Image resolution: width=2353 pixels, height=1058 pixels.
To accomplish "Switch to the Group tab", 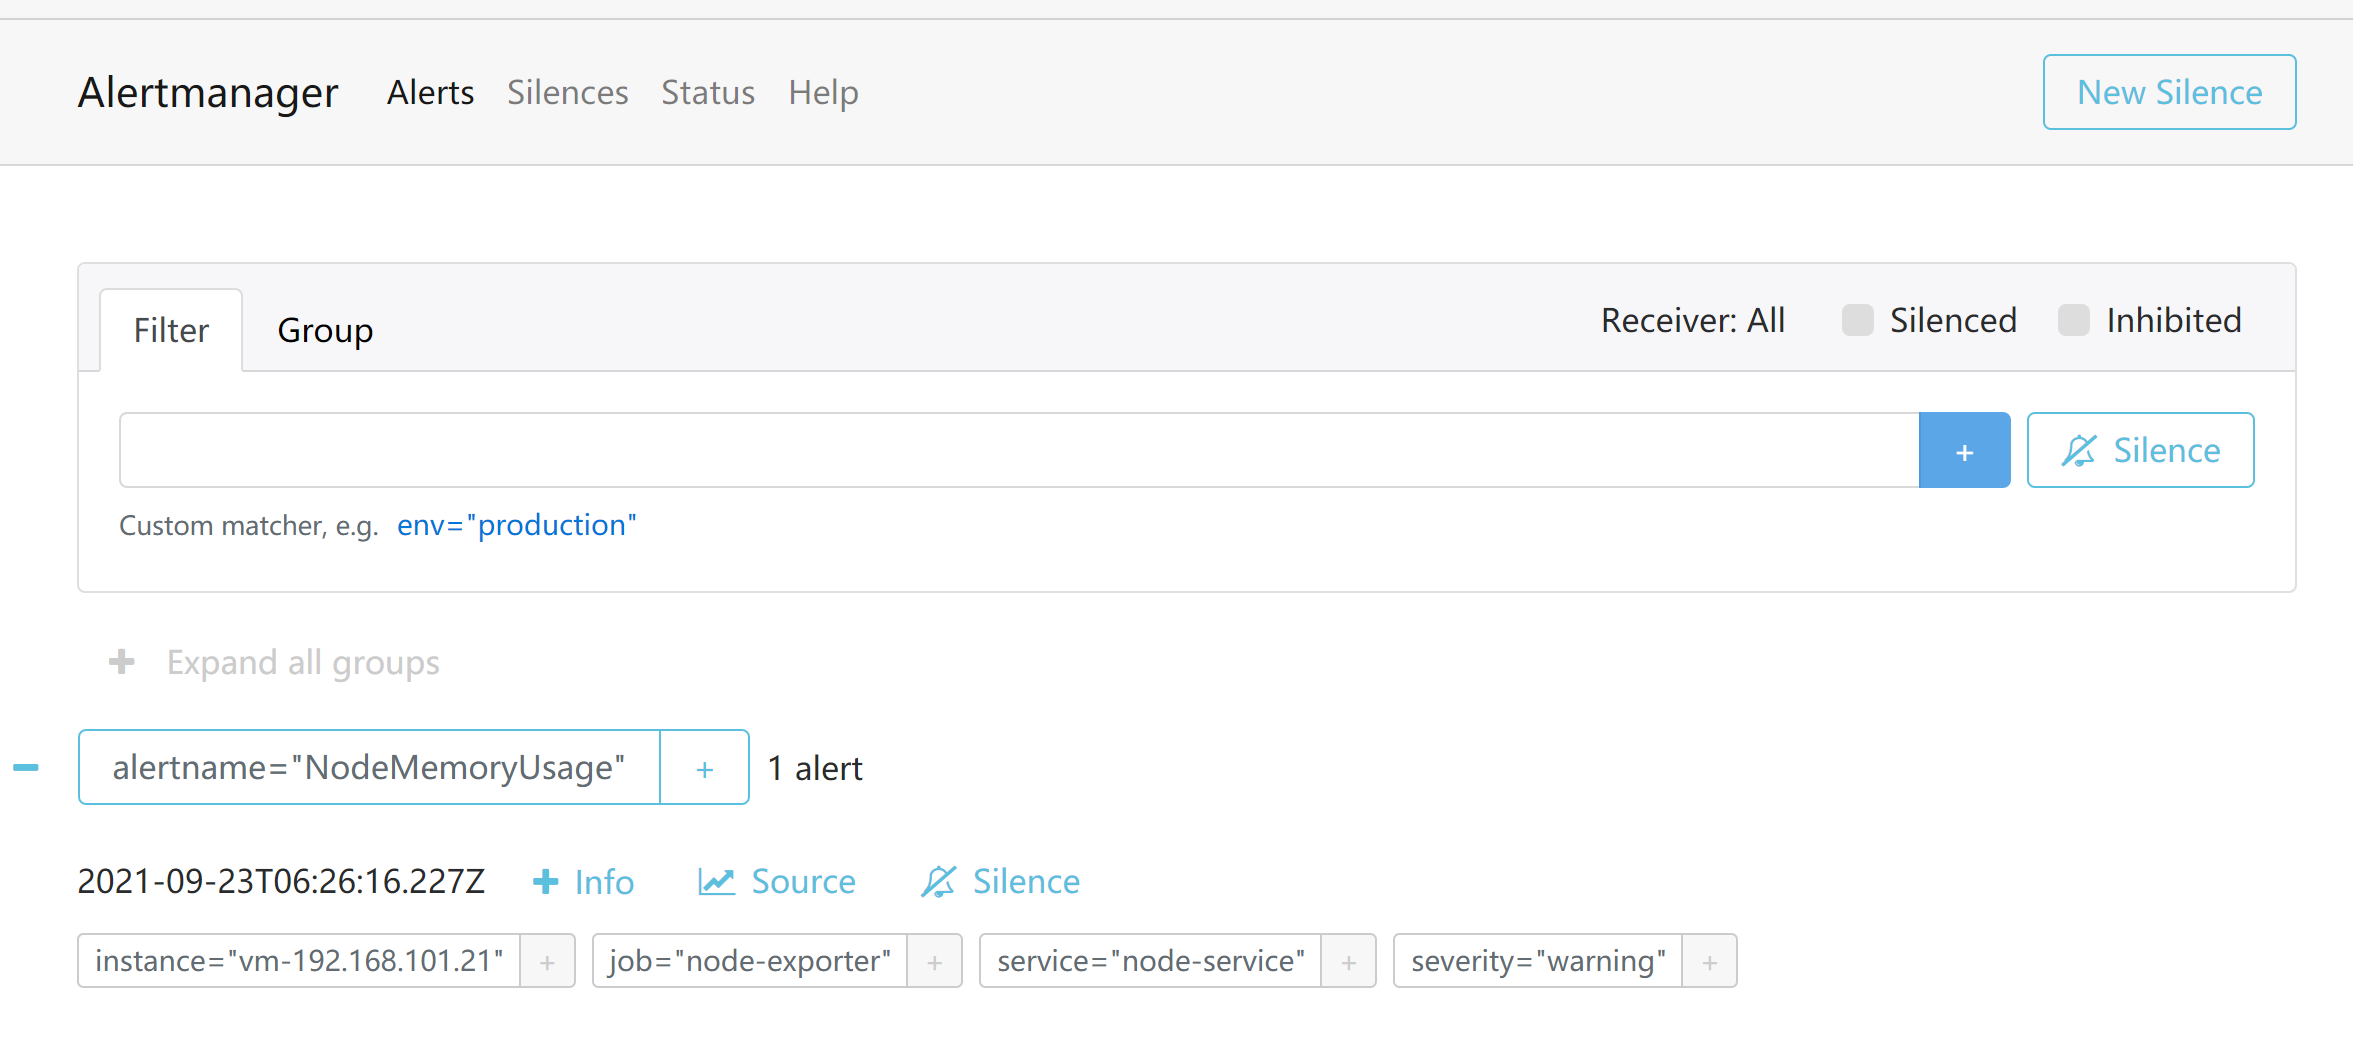I will click(x=325, y=330).
